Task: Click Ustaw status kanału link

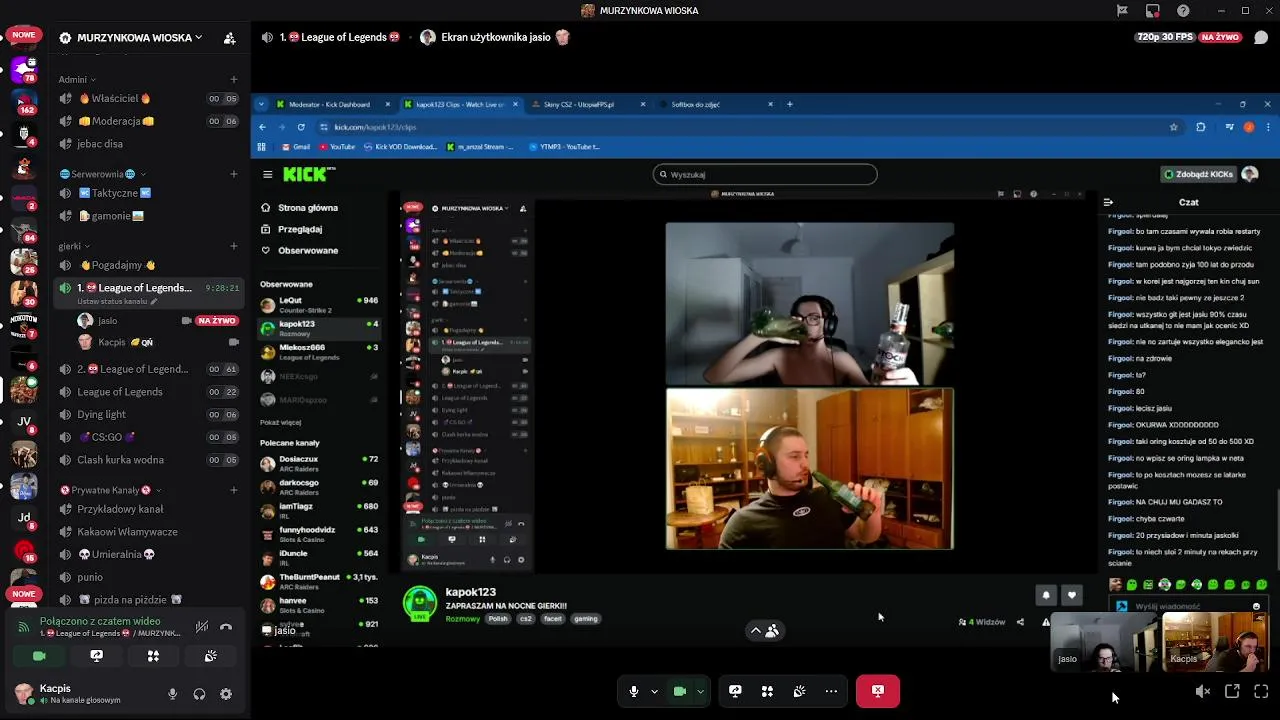Action: click(x=117, y=301)
